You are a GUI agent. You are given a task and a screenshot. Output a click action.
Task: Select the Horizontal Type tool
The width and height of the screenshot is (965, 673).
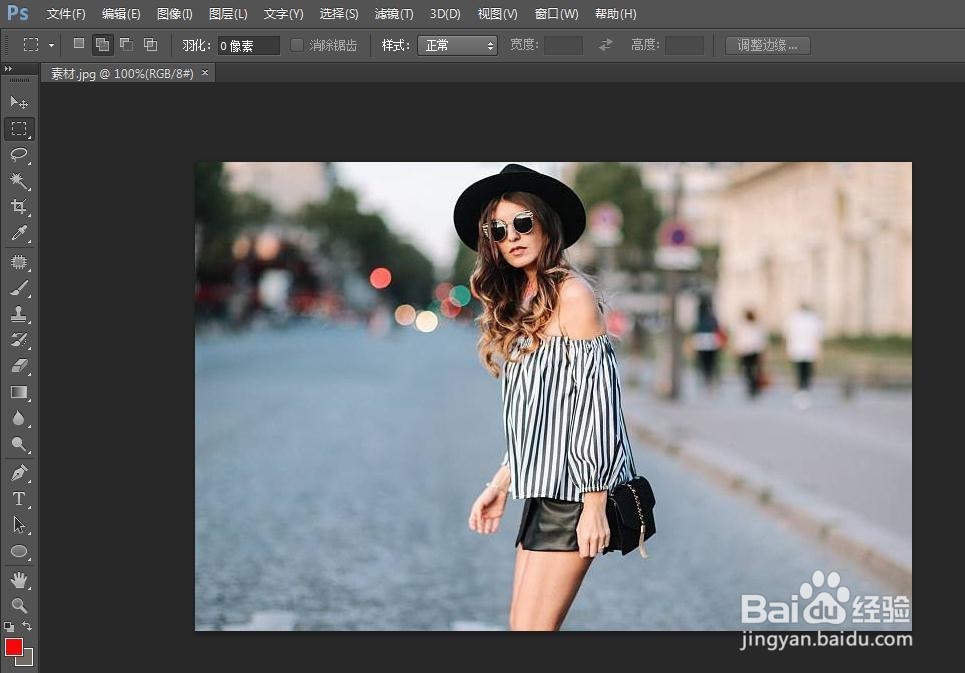(x=19, y=499)
